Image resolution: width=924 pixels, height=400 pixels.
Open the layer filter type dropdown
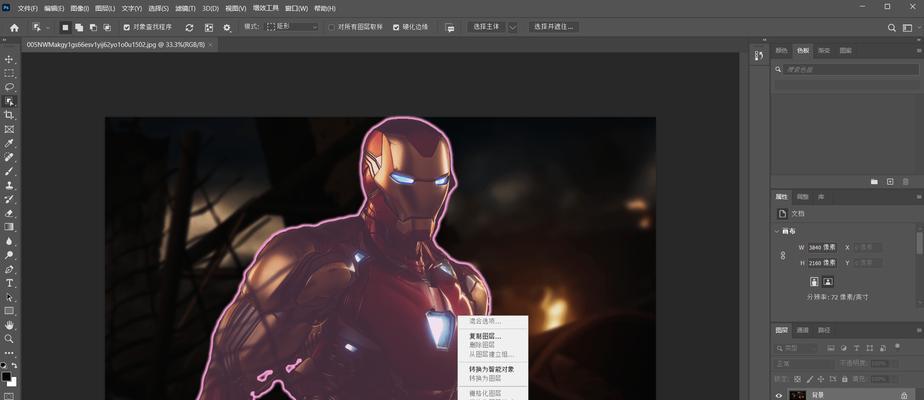coord(797,348)
